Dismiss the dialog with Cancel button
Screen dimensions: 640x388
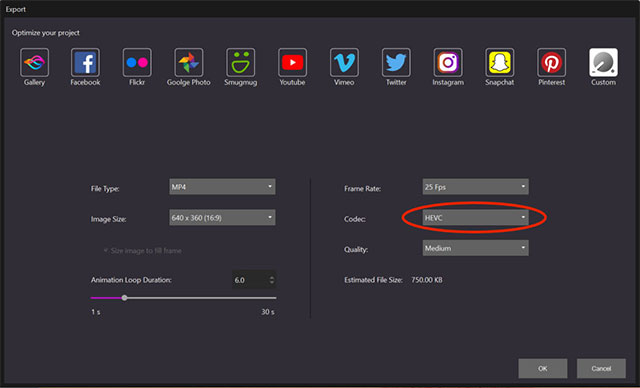pyautogui.click(x=601, y=368)
